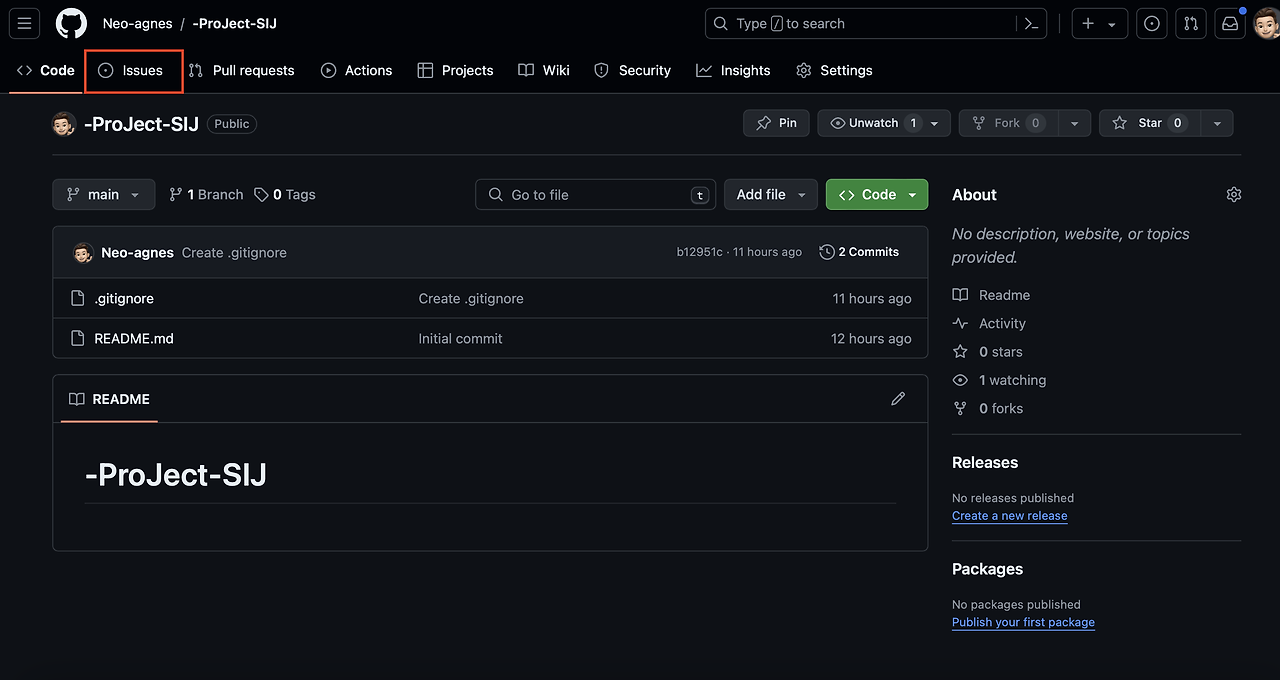Open the Actions tab
Viewport: 1280px width, 680px height.
click(x=357, y=70)
